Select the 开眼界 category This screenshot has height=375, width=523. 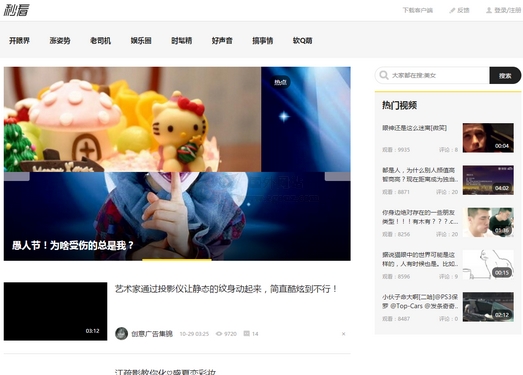19,41
